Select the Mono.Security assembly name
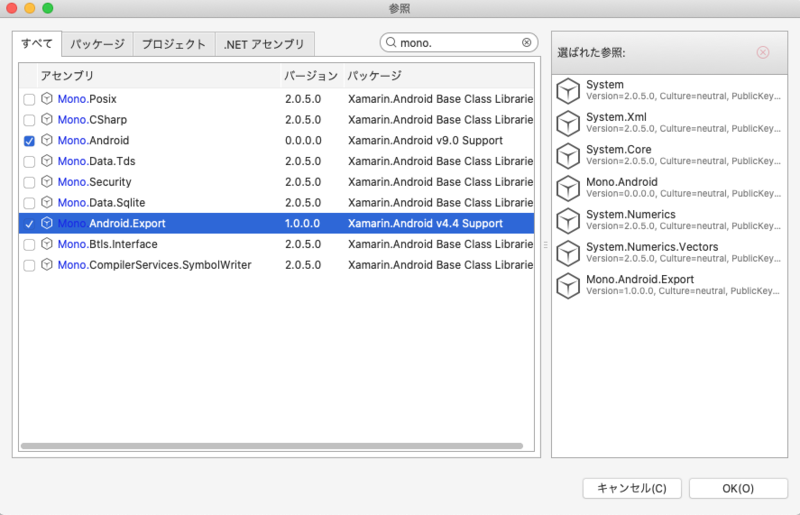800x515 pixels. 94,182
